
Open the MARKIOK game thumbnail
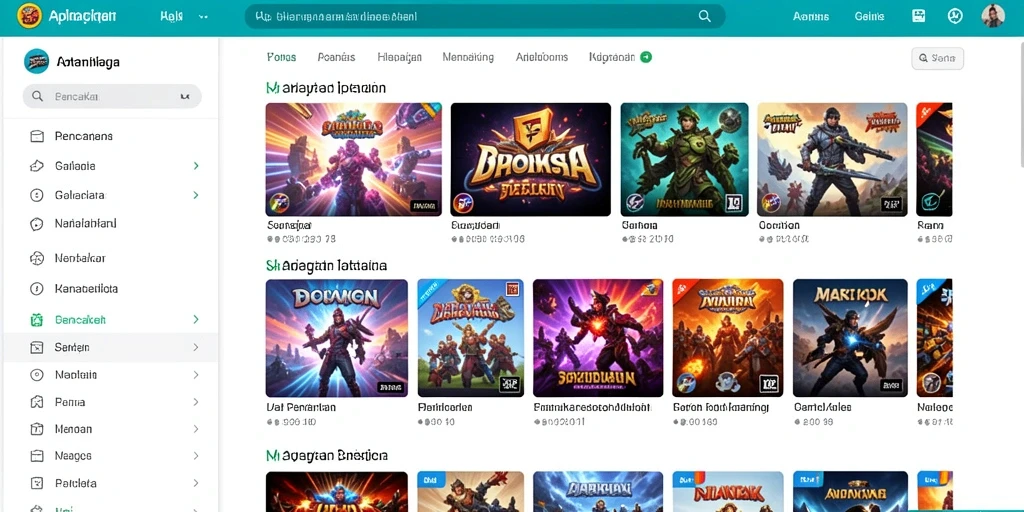850,338
